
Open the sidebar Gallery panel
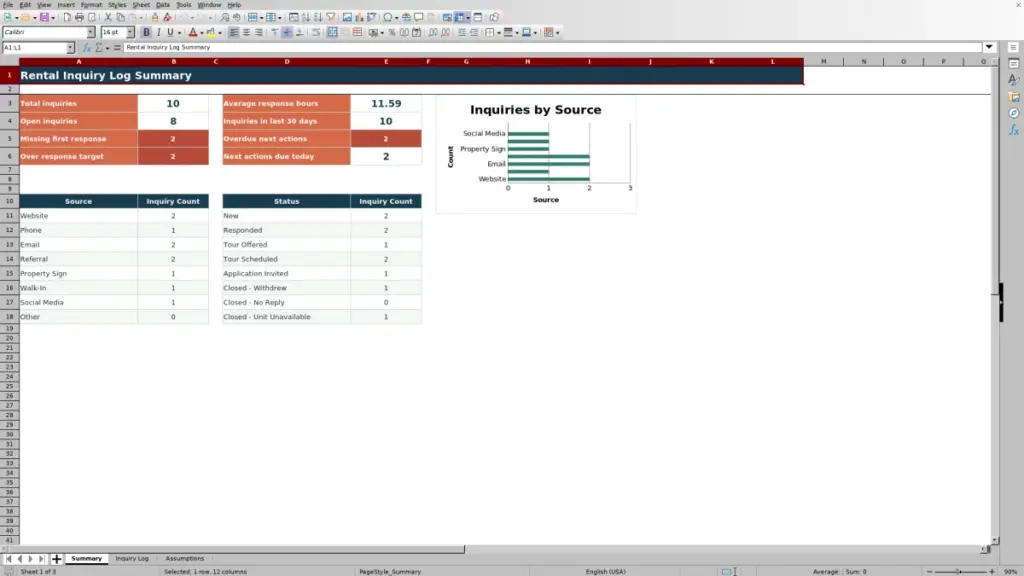click(x=1014, y=97)
